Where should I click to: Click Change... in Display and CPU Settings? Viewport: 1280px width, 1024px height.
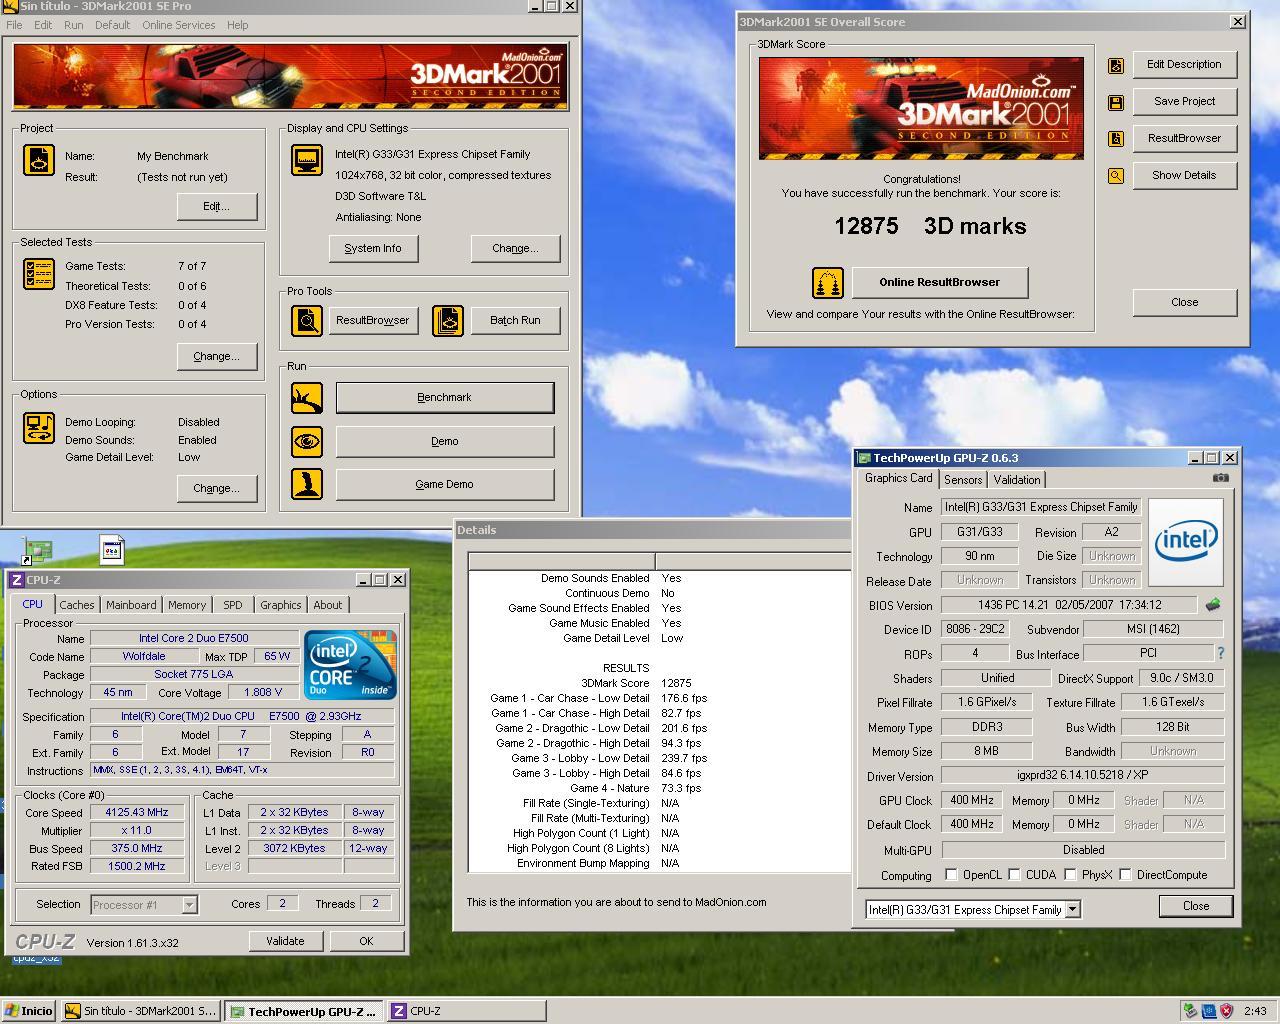[x=515, y=248]
